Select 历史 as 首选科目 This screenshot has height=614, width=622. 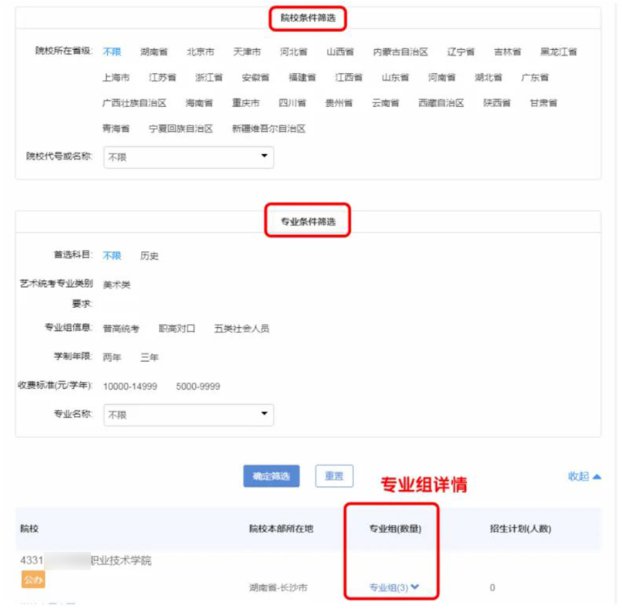[x=149, y=255]
